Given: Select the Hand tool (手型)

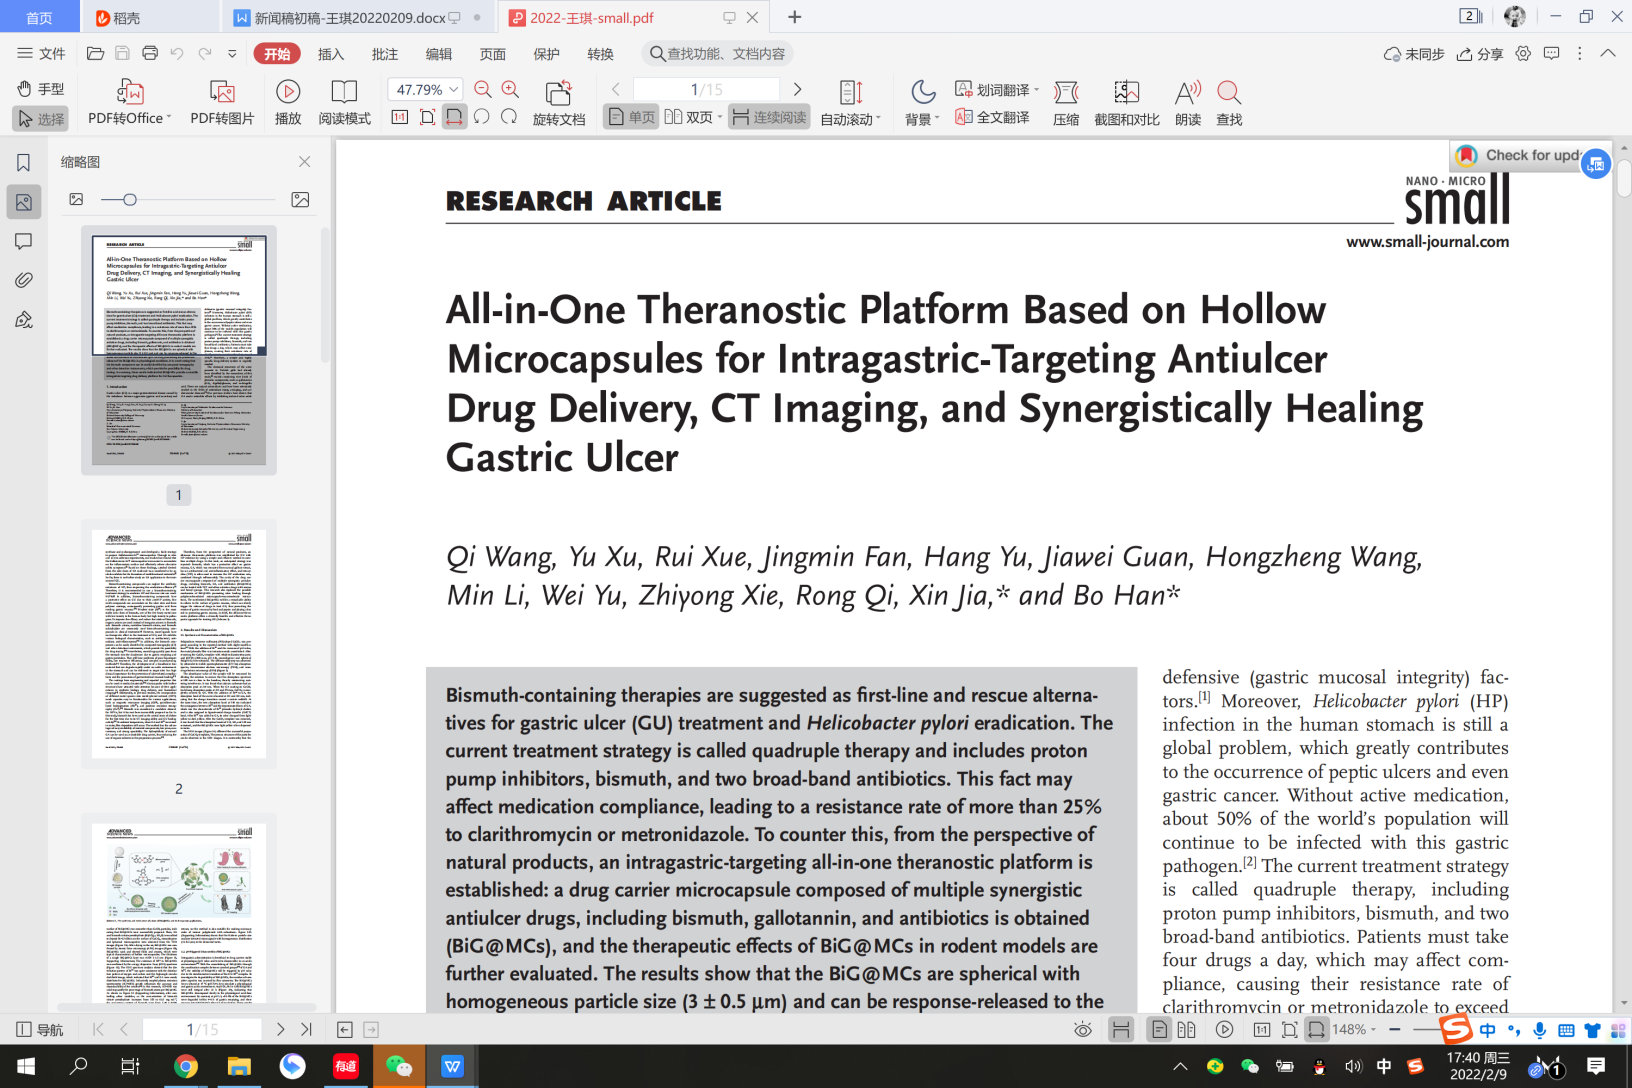Looking at the screenshot, I should tap(41, 89).
